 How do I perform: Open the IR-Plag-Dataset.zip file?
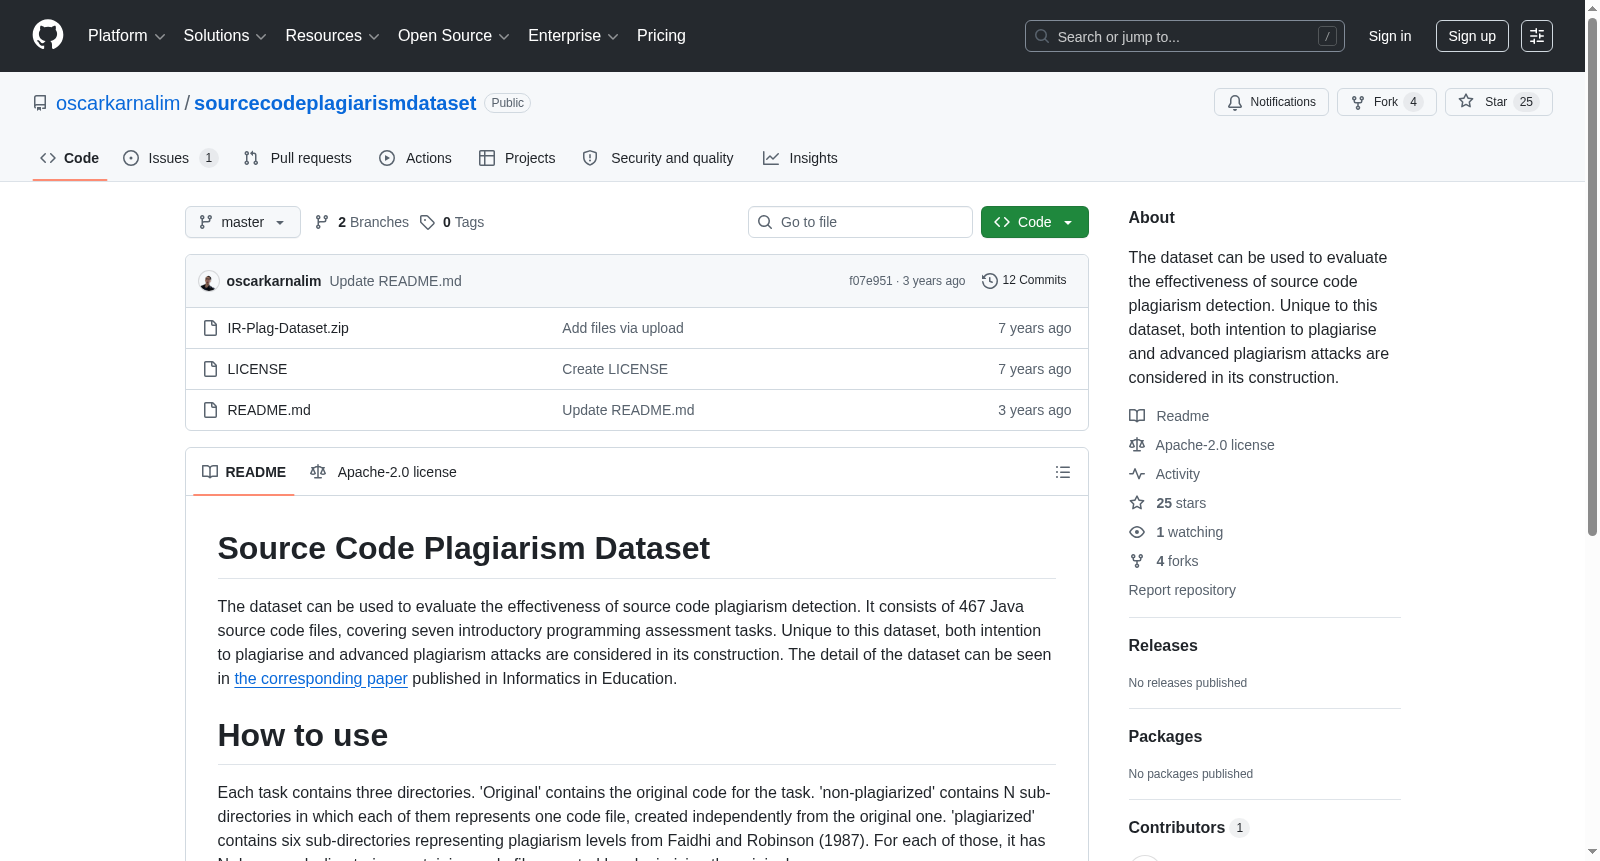click(x=288, y=328)
